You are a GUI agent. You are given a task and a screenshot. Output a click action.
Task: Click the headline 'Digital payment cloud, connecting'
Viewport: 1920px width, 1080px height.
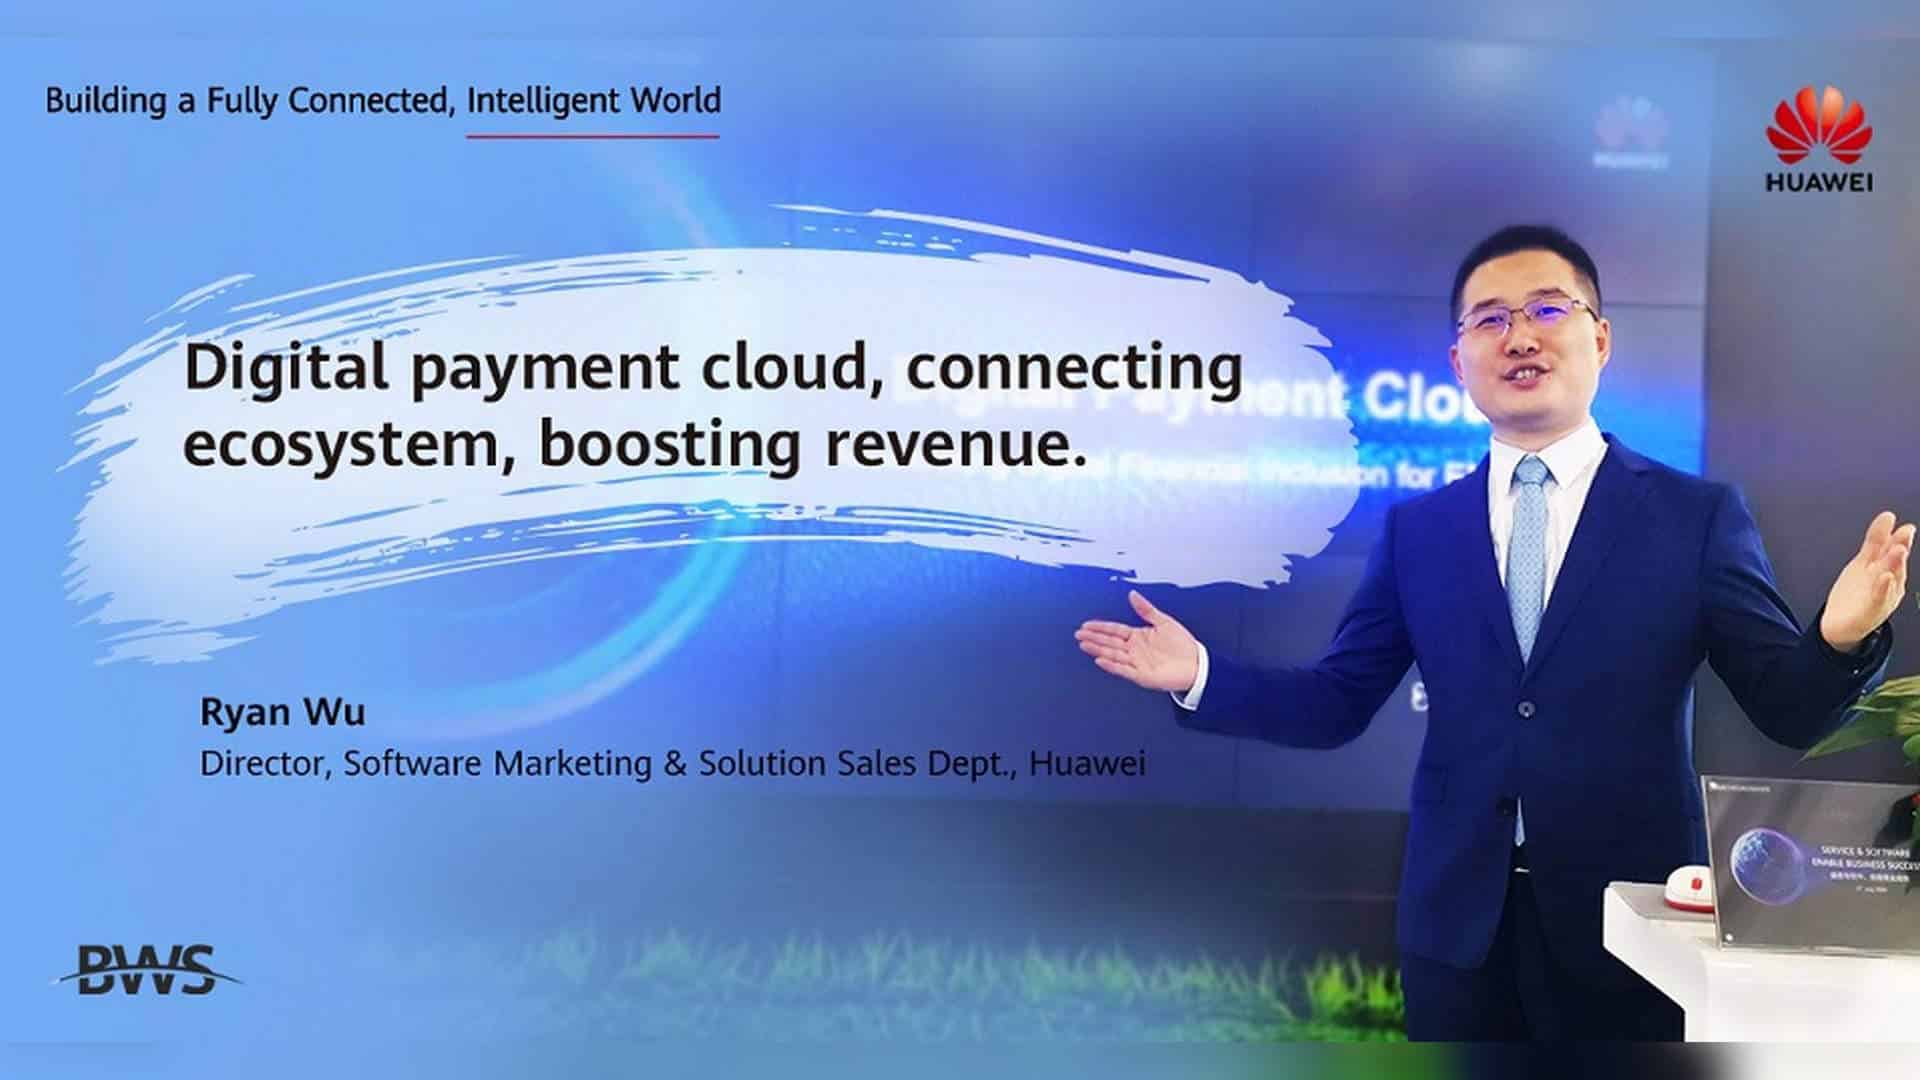tap(713, 371)
